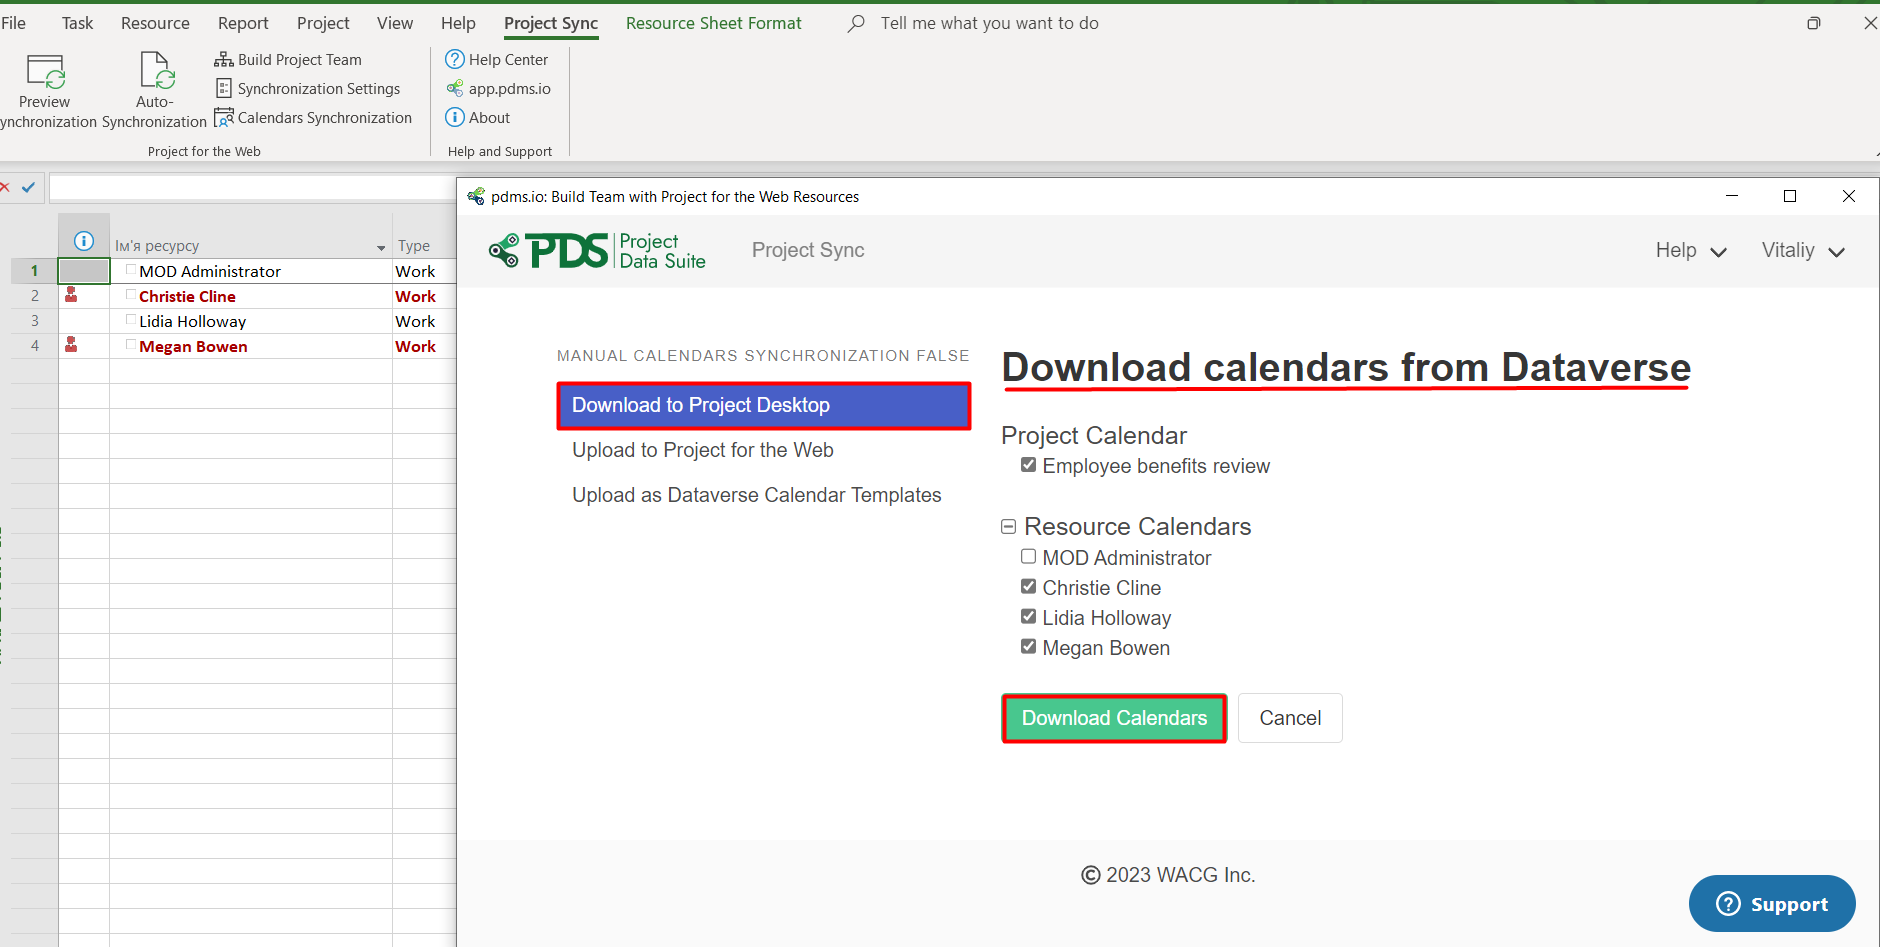Open the Task ribbon tab
Screen dimensions: 1880x947
coord(77,22)
